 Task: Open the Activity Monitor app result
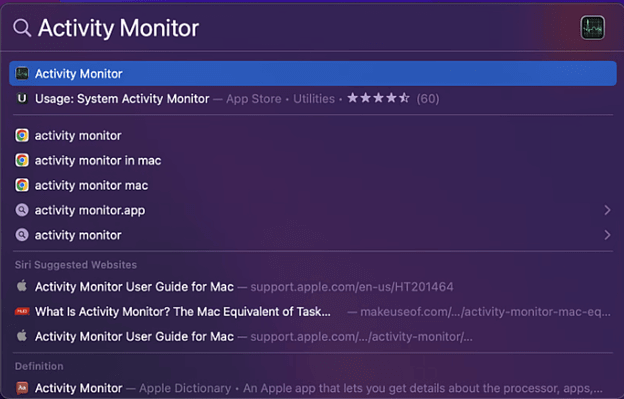313,74
